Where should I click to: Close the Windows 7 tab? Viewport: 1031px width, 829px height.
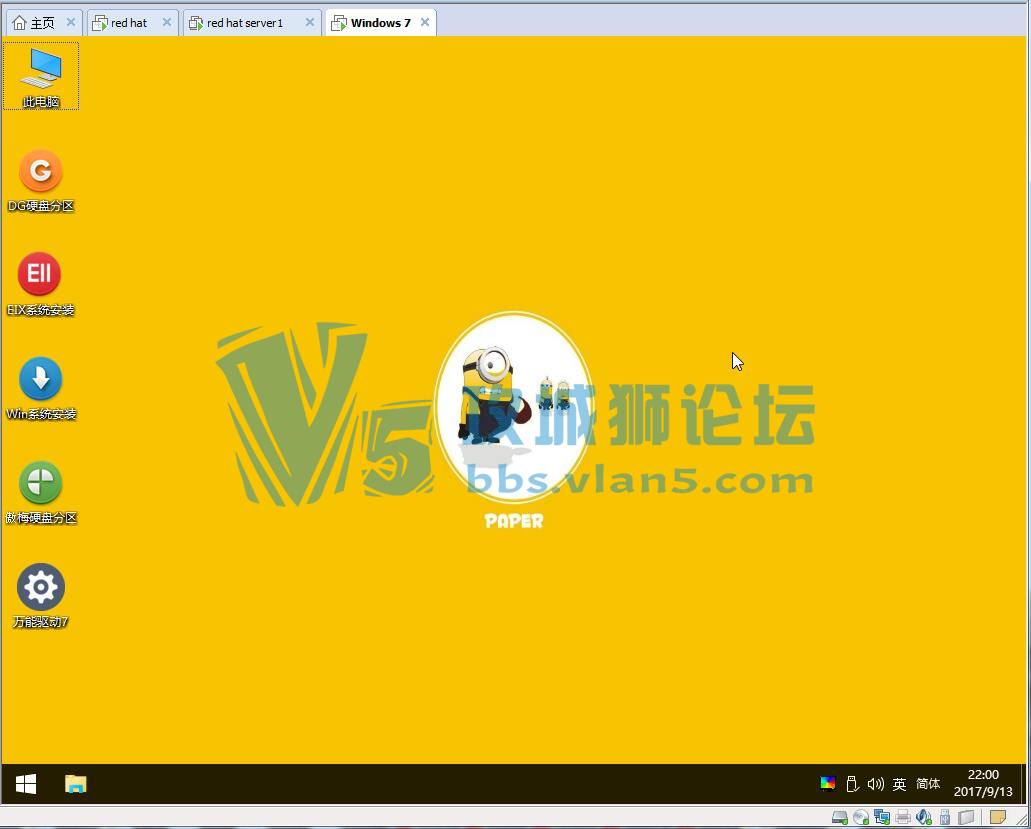425,22
